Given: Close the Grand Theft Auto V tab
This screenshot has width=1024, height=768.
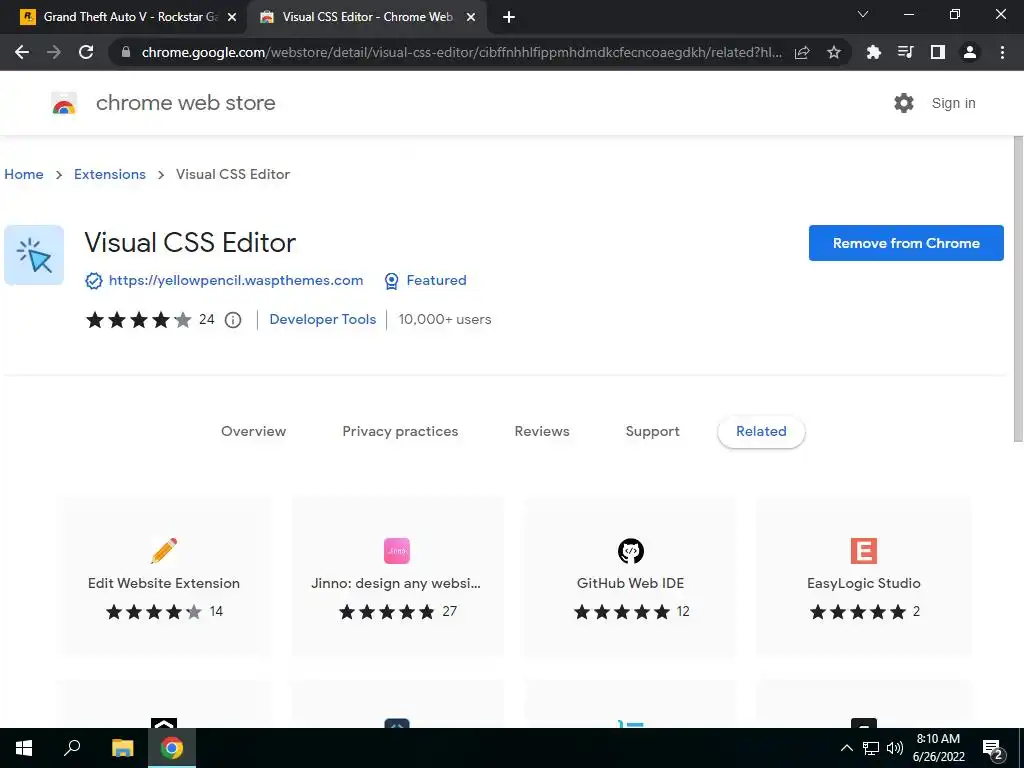Looking at the screenshot, I should tap(232, 18).
